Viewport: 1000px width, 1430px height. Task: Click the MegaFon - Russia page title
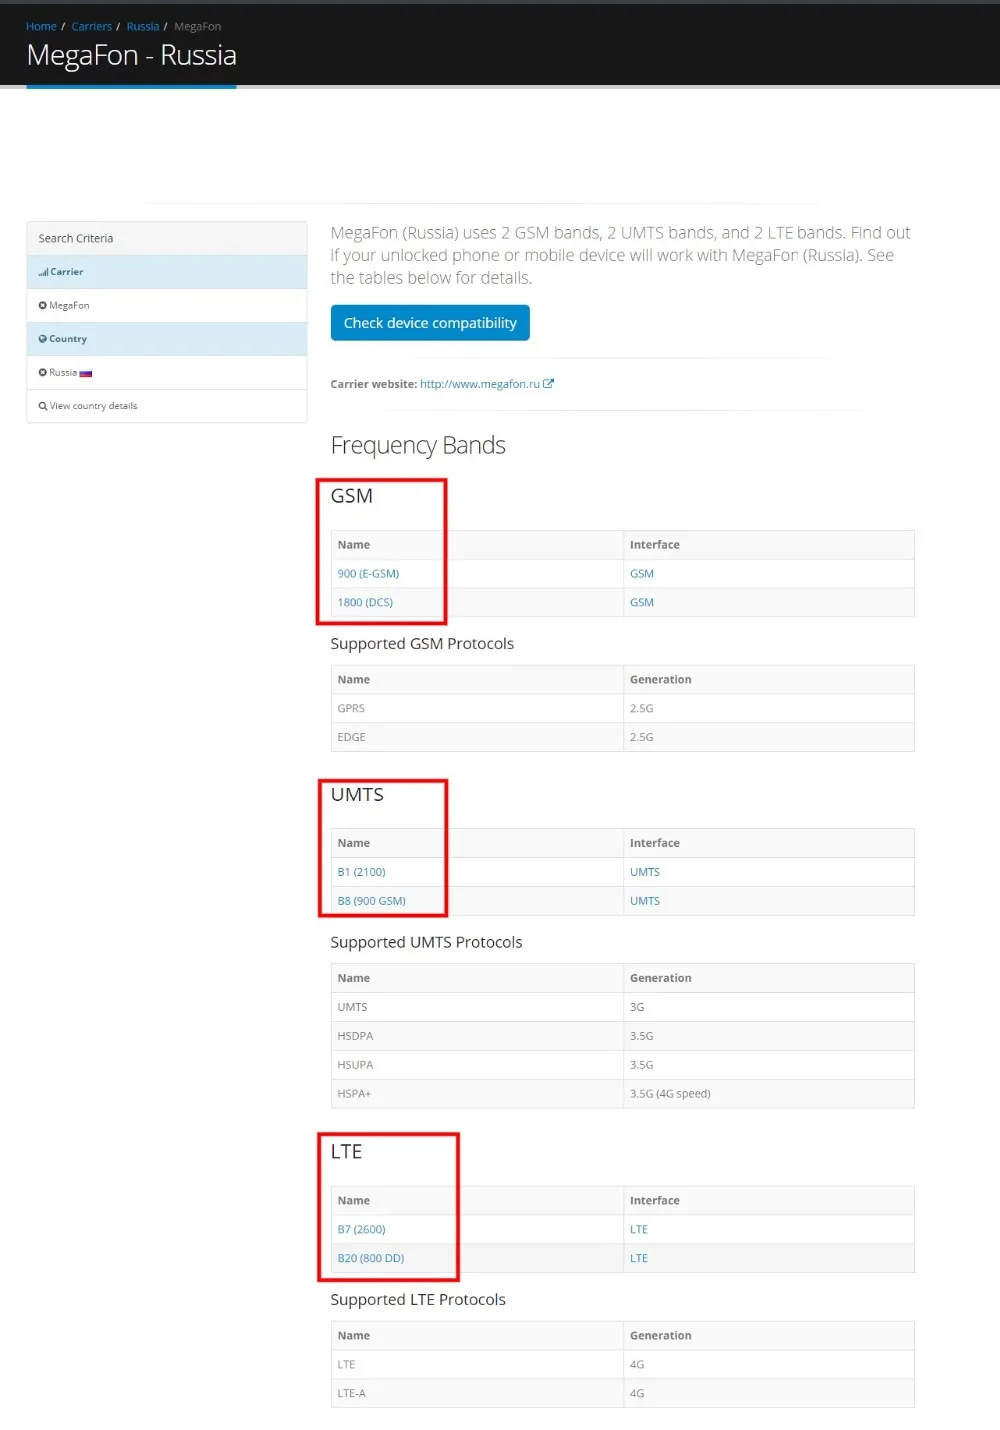click(132, 55)
